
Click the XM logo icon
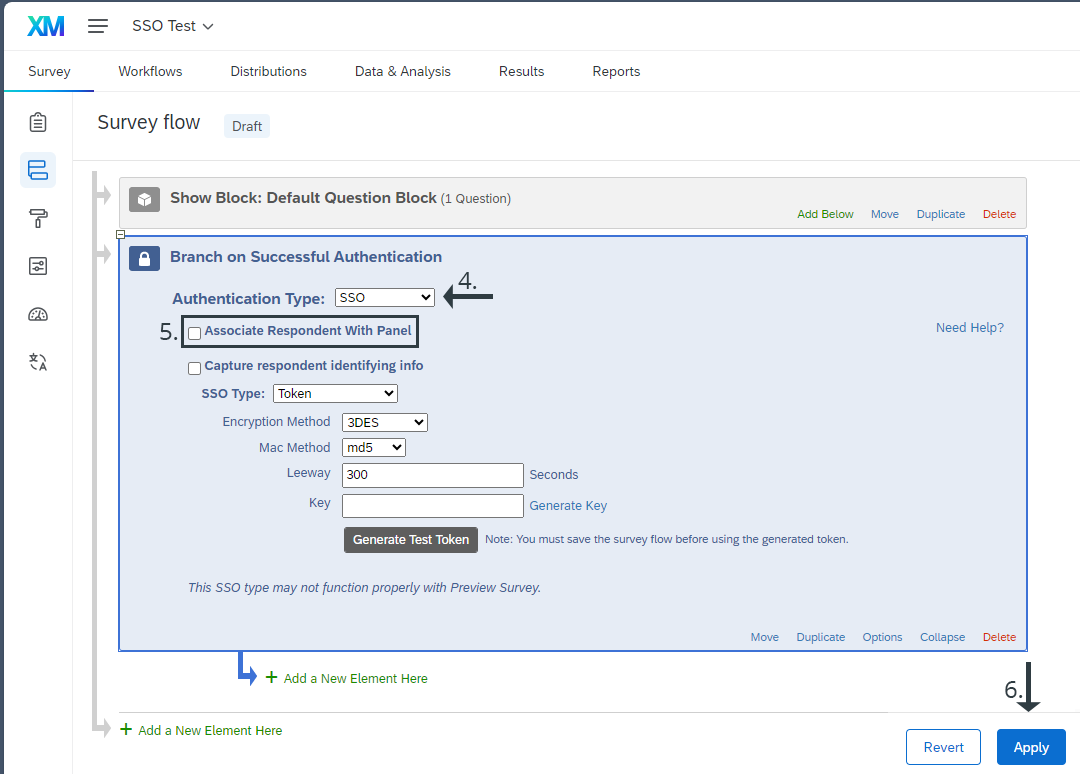46,26
